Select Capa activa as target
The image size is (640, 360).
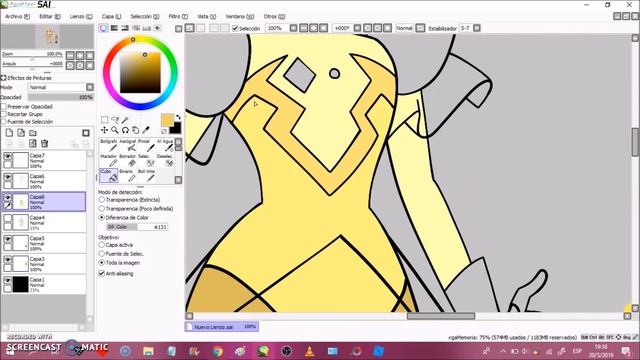click(x=102, y=245)
